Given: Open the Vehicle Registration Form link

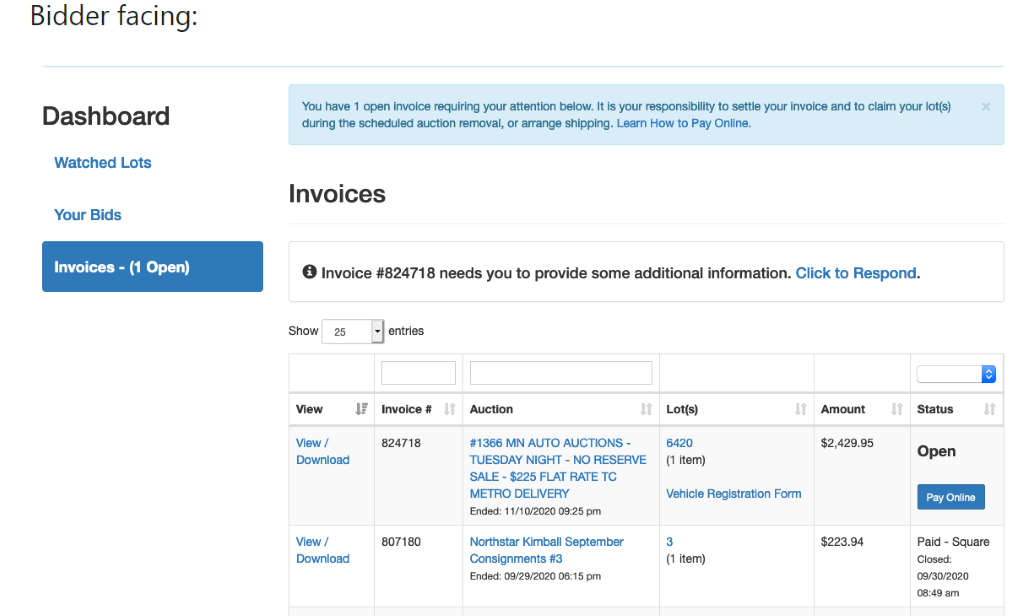Looking at the screenshot, I should click(x=733, y=494).
